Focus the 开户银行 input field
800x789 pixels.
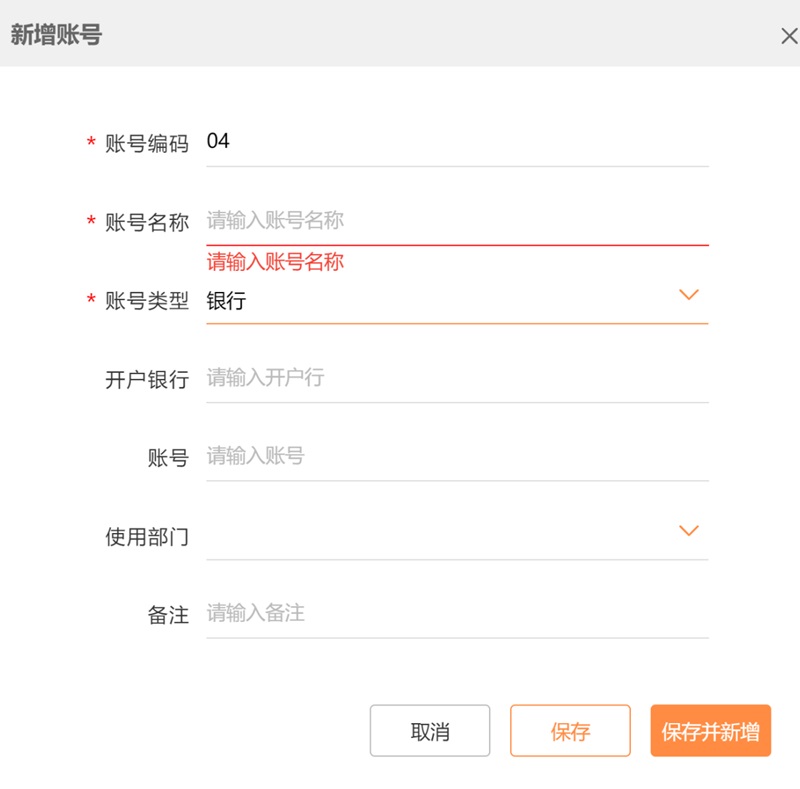[456, 378]
